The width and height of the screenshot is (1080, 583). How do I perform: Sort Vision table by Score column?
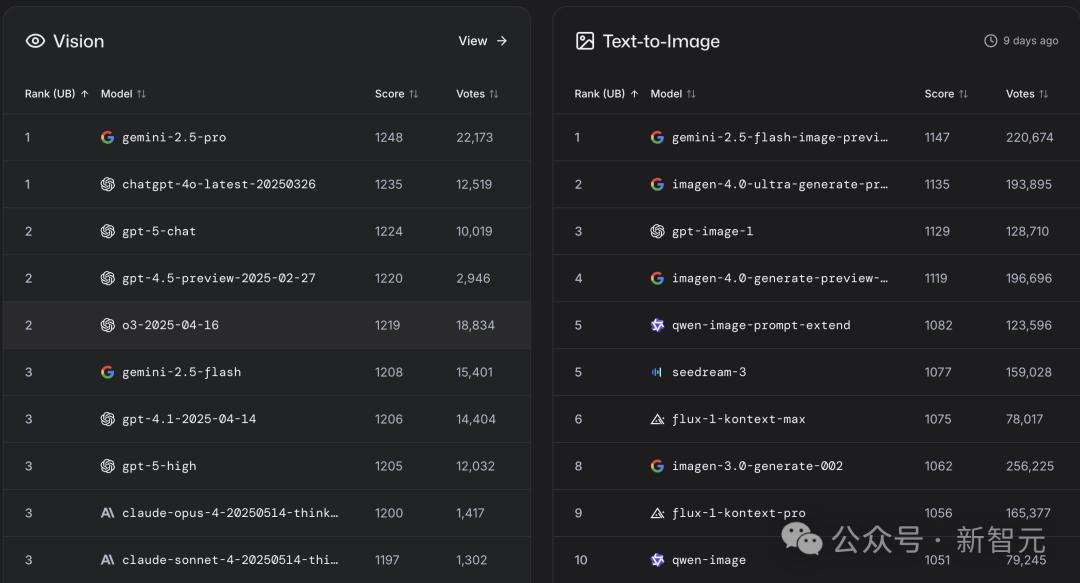coord(396,94)
